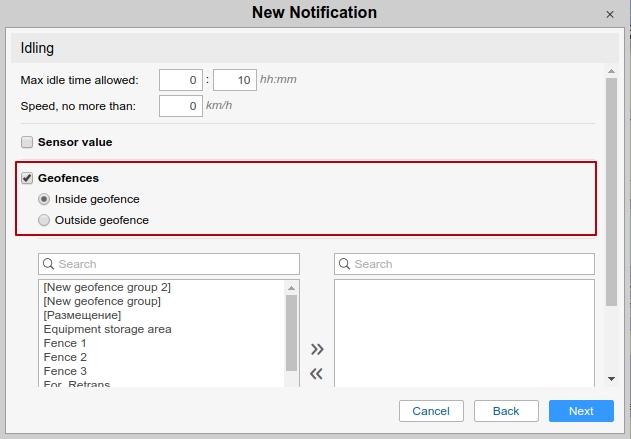Click the max idle time hours field

(x=181, y=80)
